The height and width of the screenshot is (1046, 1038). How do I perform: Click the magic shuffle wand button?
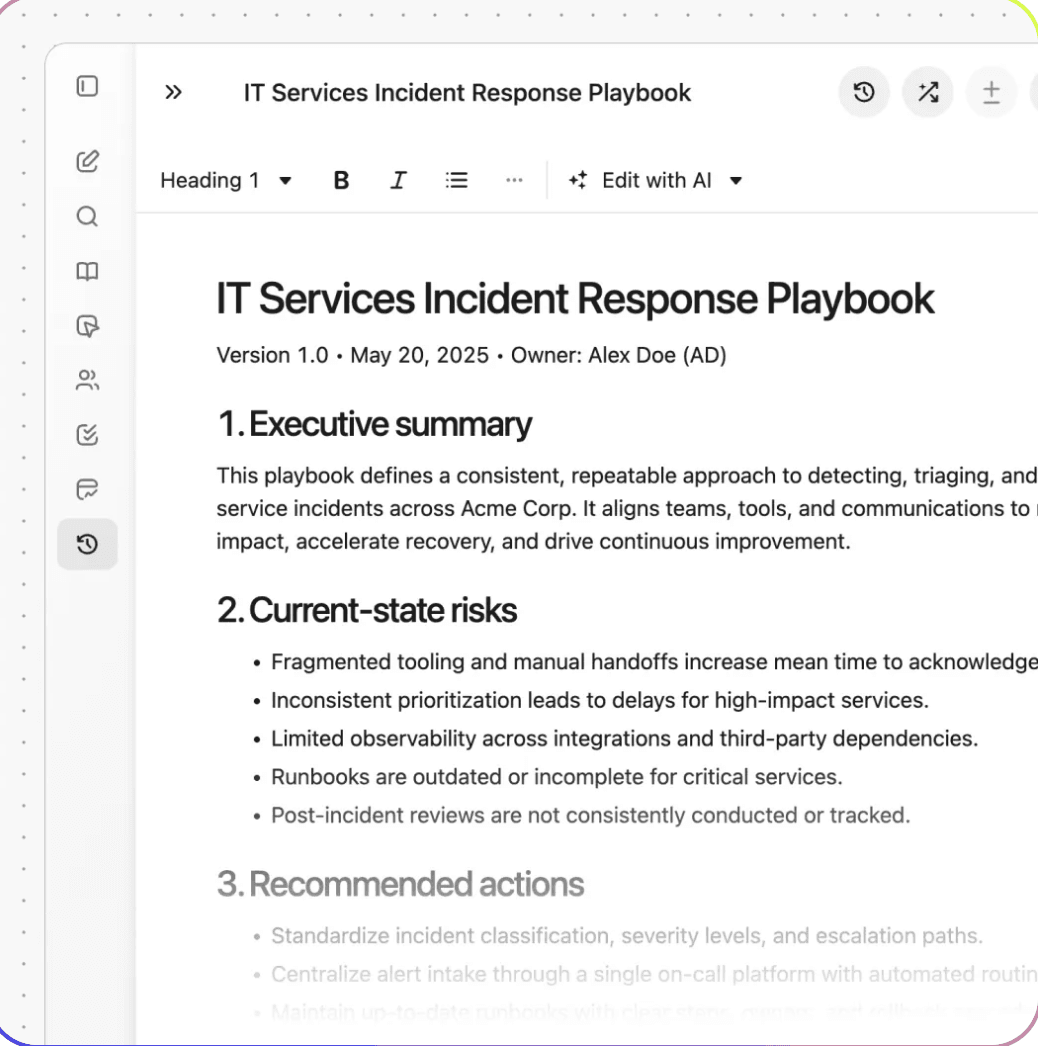click(x=928, y=92)
